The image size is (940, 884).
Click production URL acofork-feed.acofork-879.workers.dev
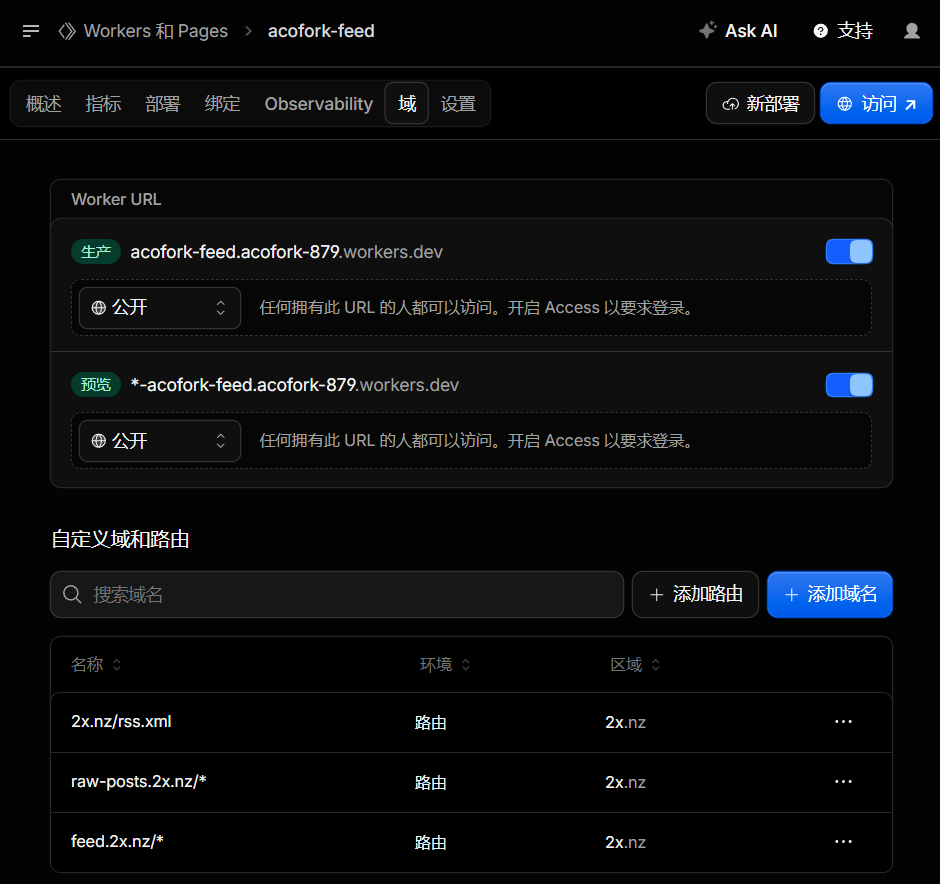(287, 252)
